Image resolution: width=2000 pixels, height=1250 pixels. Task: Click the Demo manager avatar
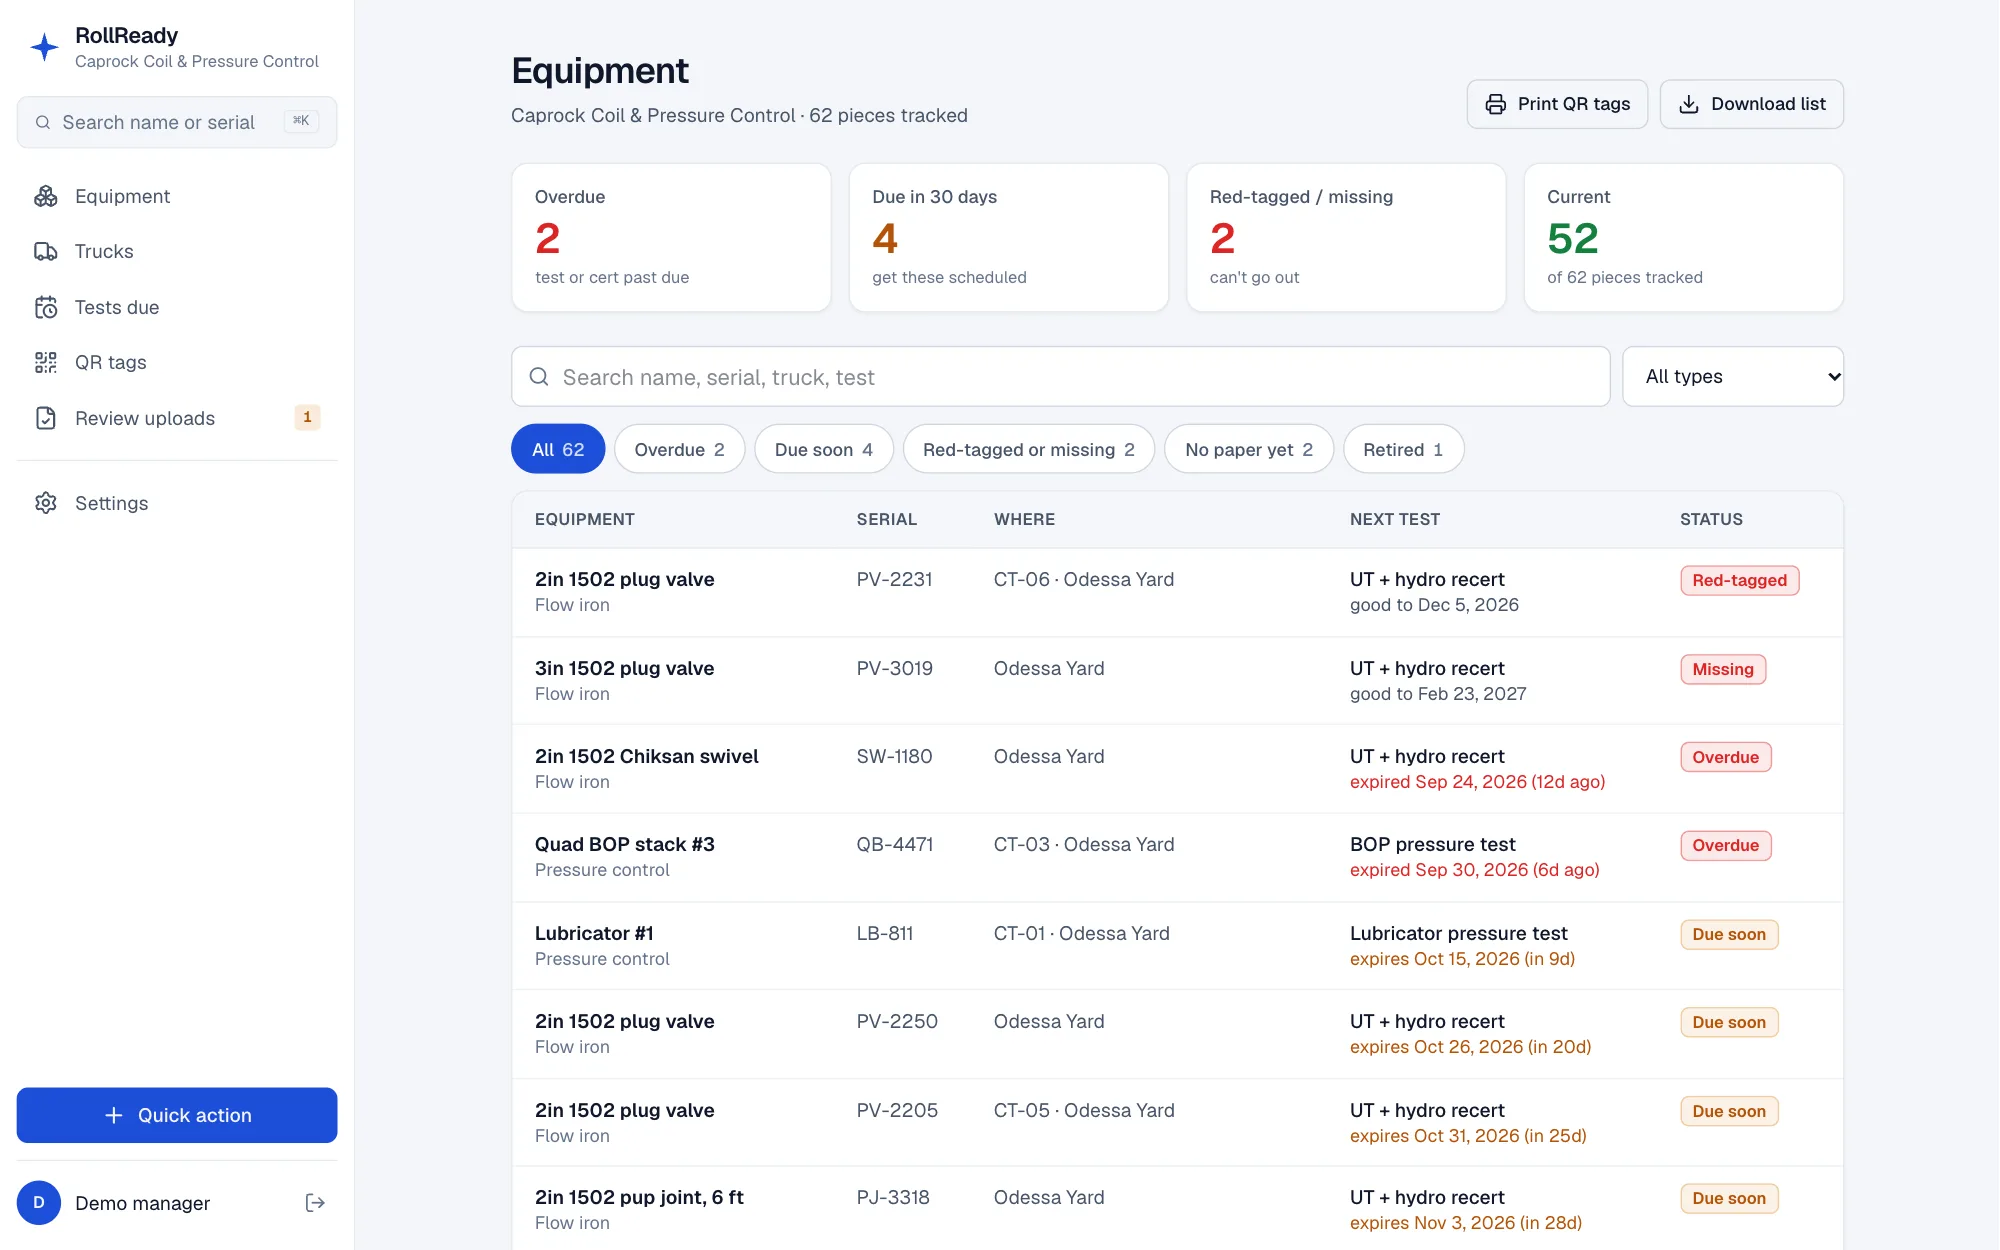(39, 1203)
